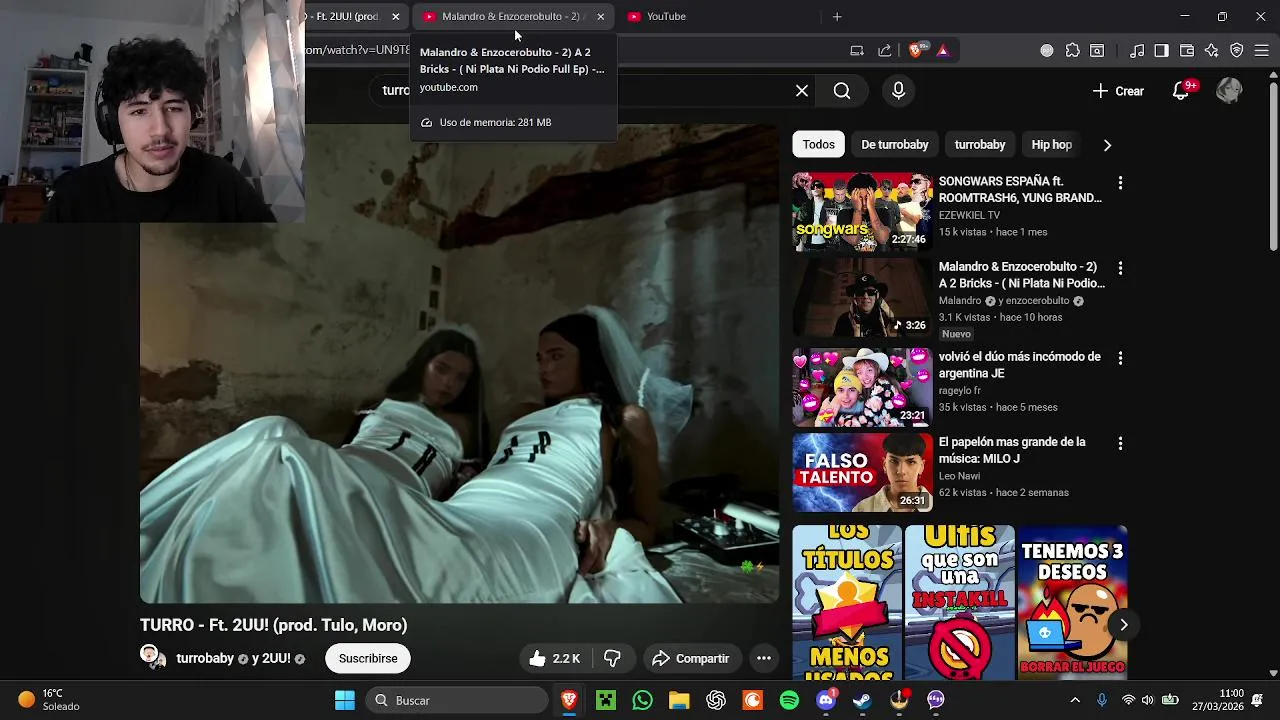Click the Crear button
Viewport: 1280px width, 720px height.
[1118, 91]
